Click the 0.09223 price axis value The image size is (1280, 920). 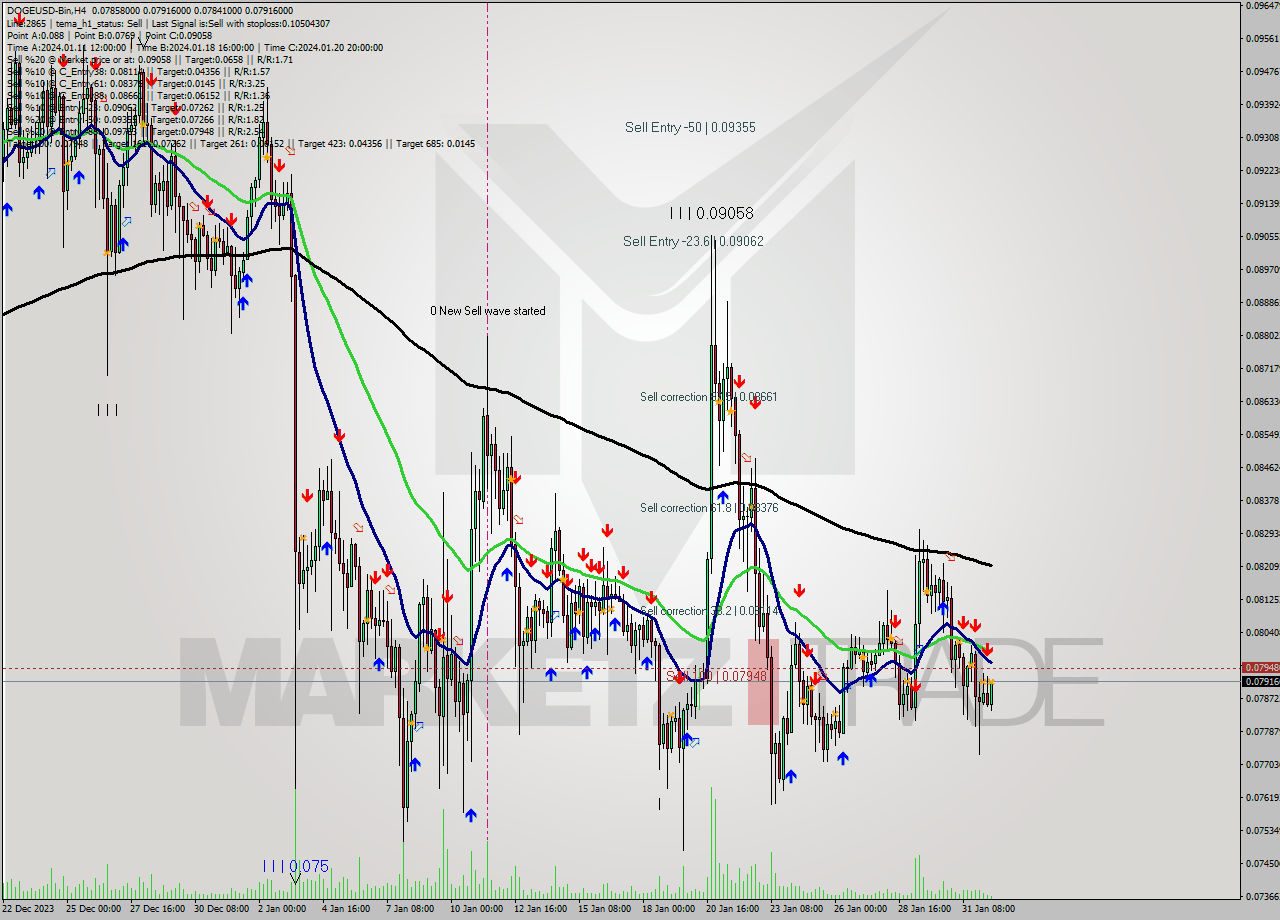point(1261,170)
